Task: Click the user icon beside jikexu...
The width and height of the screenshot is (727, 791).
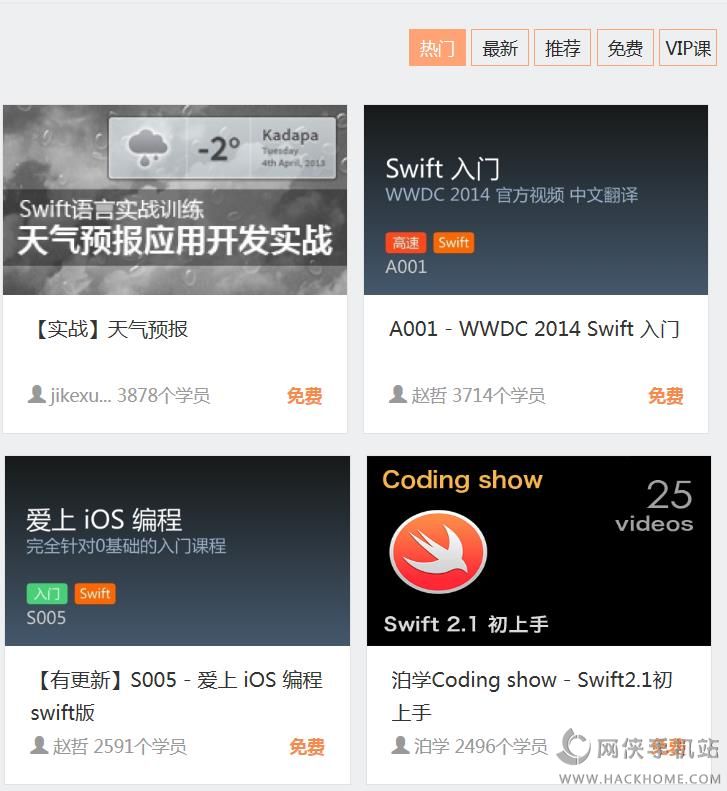Action: tap(36, 394)
